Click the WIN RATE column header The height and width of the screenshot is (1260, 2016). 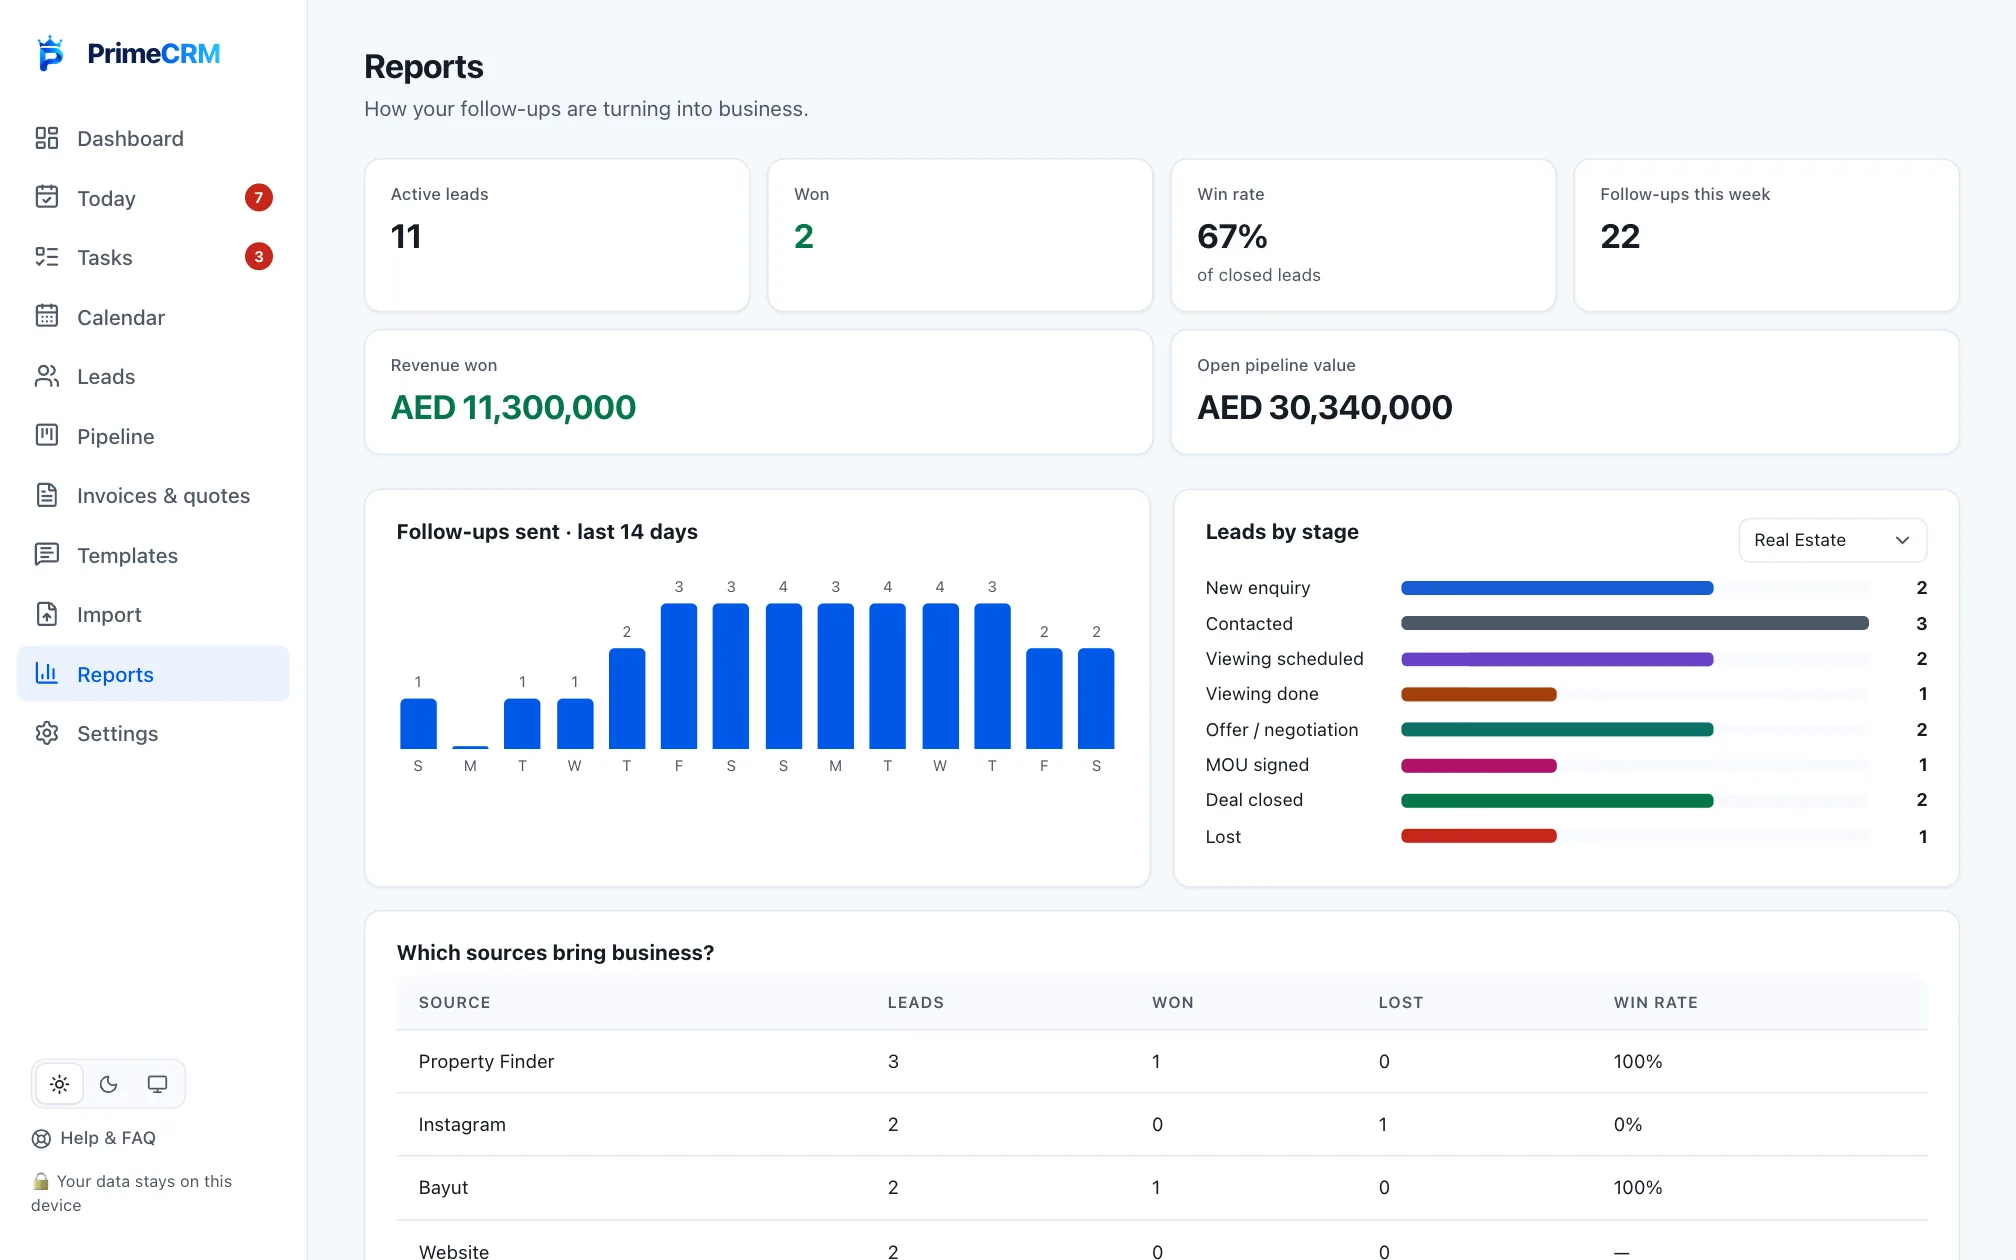pos(1655,1002)
